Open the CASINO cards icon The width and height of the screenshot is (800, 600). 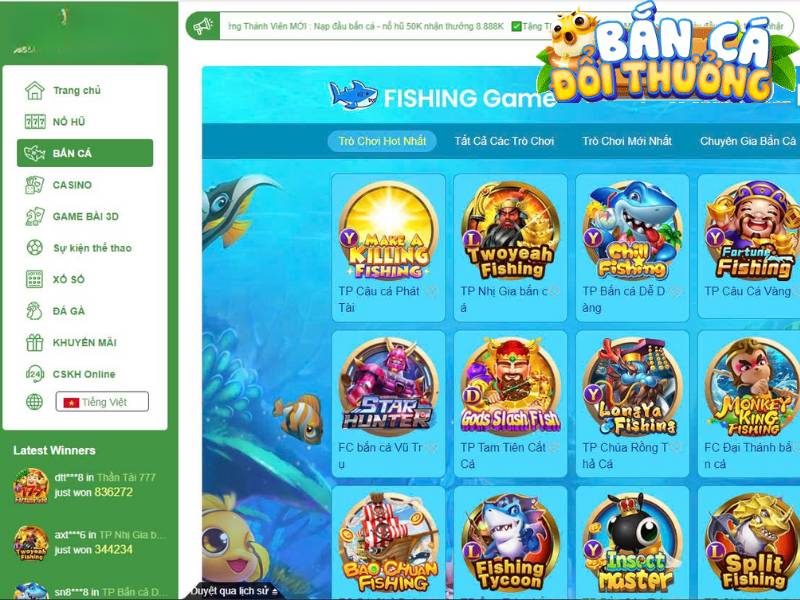click(x=35, y=185)
